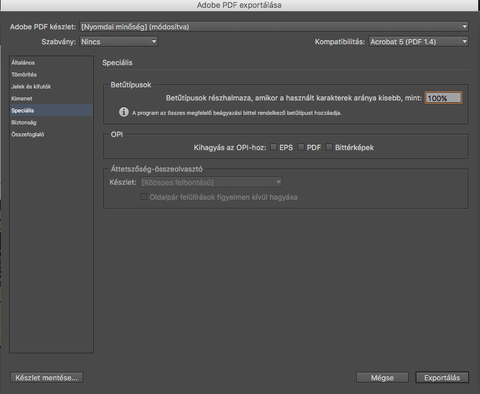Open the Szabvány dropdown showing Nincs
This screenshot has height=394, width=480.
pyautogui.click(x=118, y=42)
